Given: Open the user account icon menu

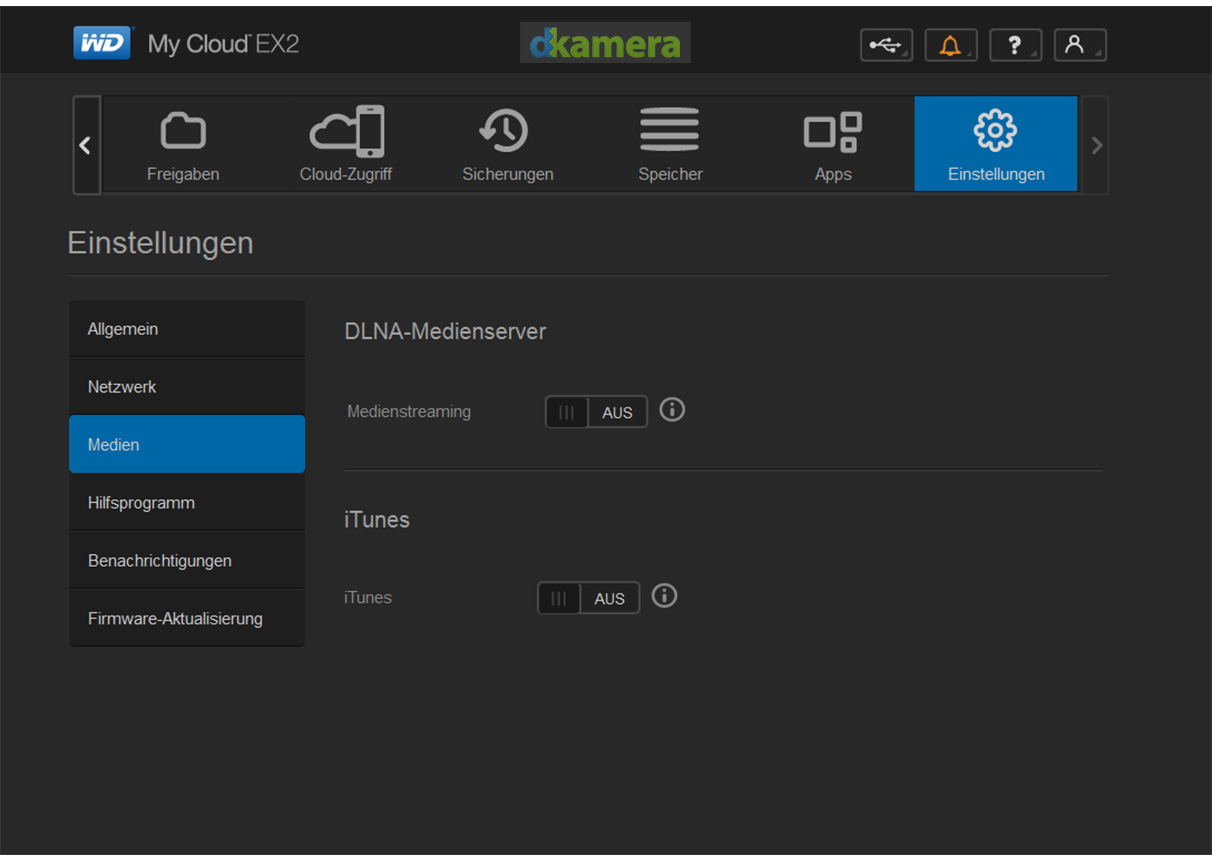Looking at the screenshot, I should (x=1080, y=45).
